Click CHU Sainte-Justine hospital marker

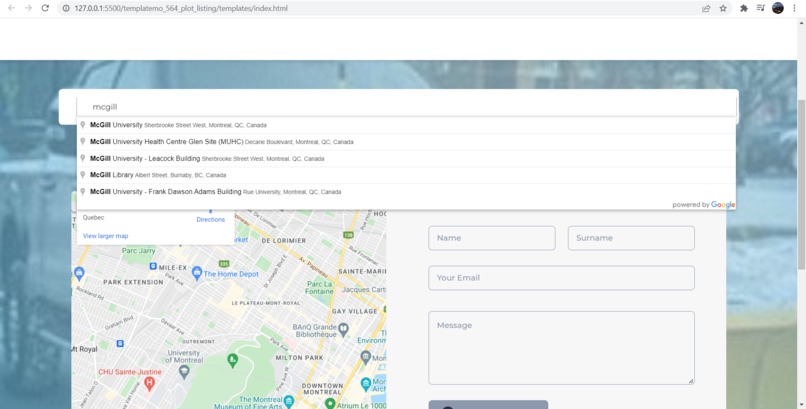tap(150, 383)
